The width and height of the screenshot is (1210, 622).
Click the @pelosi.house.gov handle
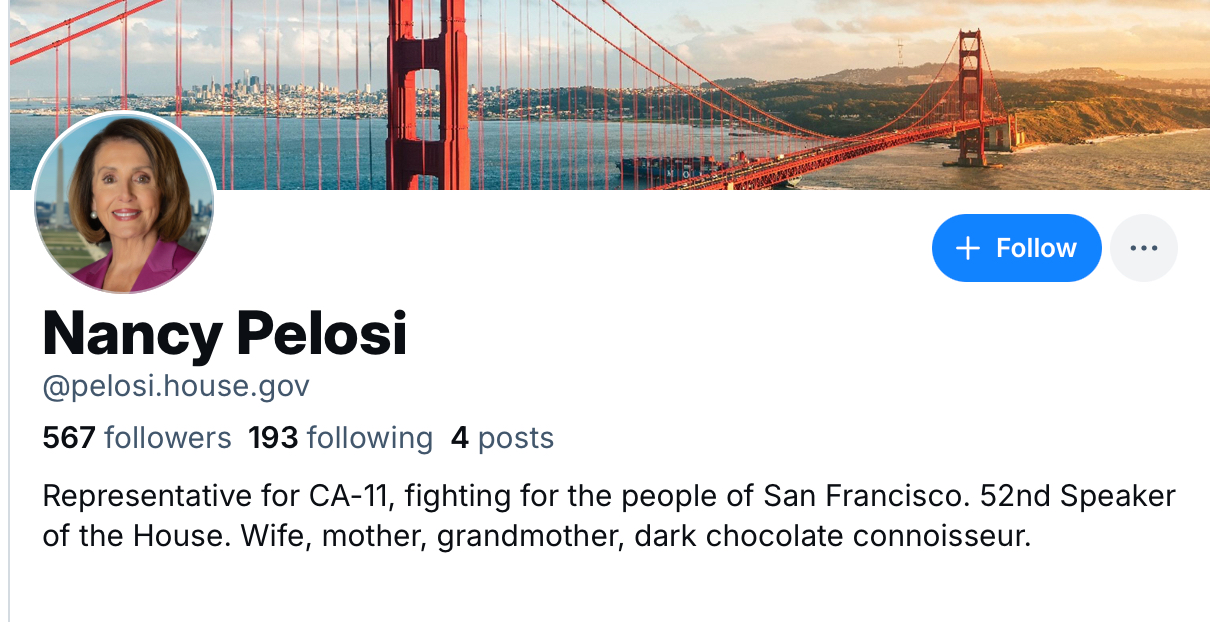pyautogui.click(x=176, y=386)
